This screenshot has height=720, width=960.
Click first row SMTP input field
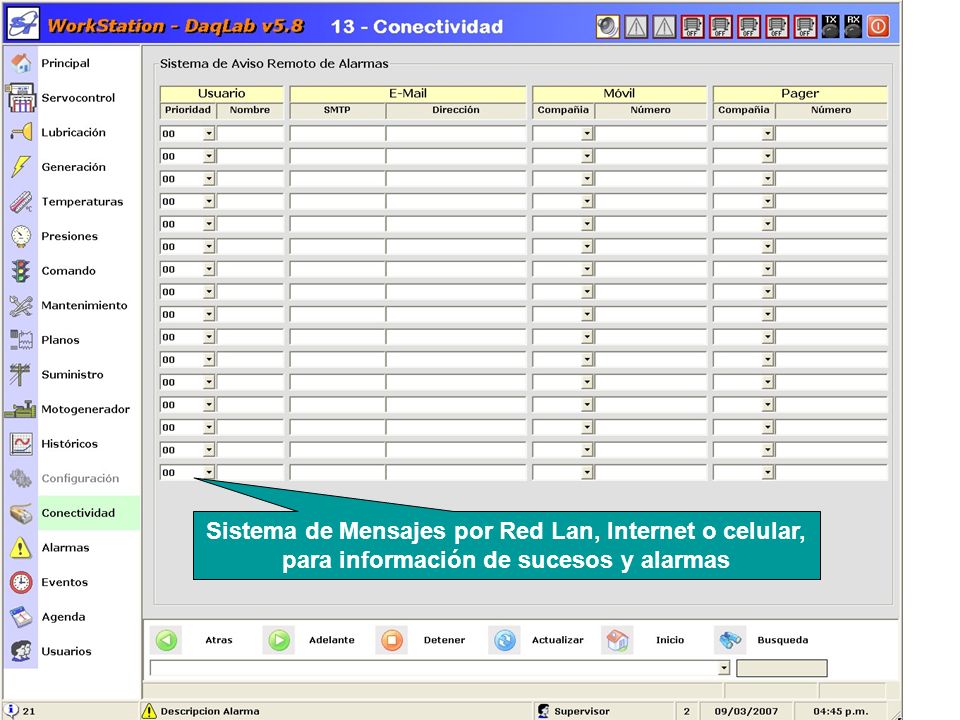[337, 133]
